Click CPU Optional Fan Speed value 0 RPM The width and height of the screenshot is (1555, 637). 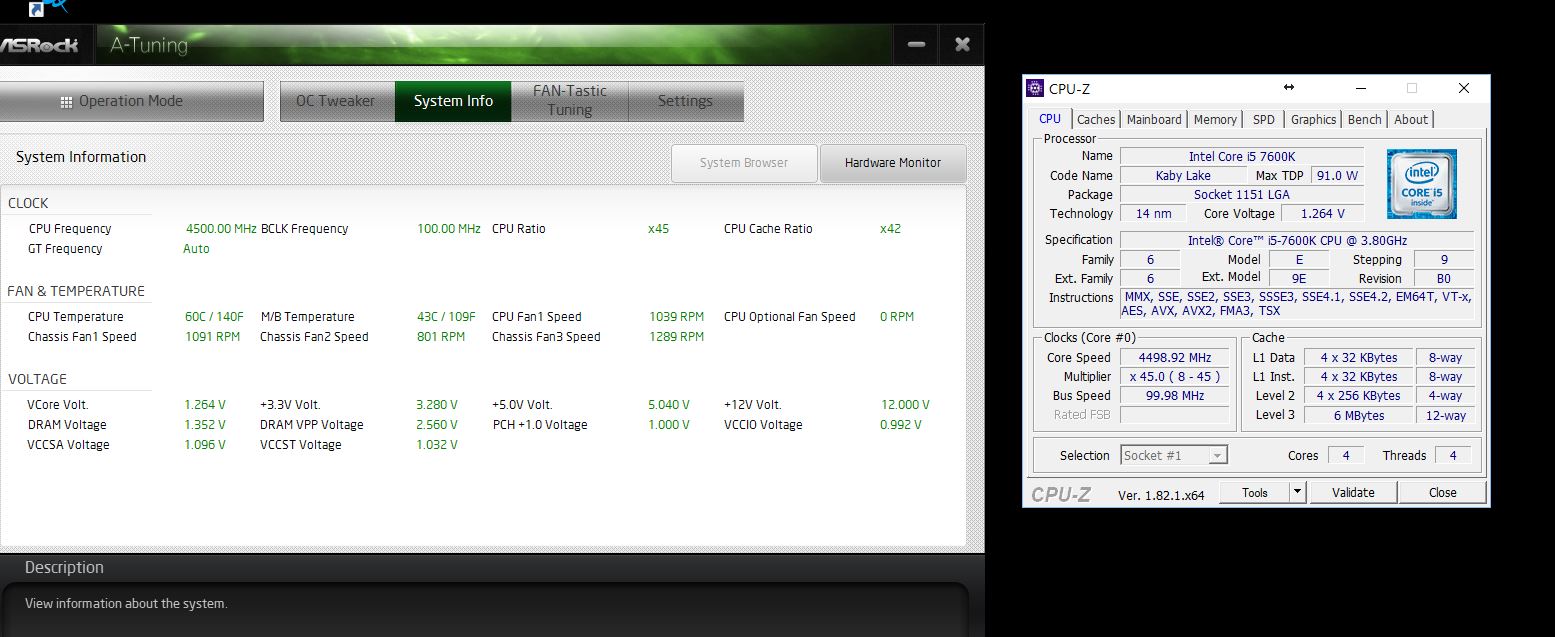(897, 316)
